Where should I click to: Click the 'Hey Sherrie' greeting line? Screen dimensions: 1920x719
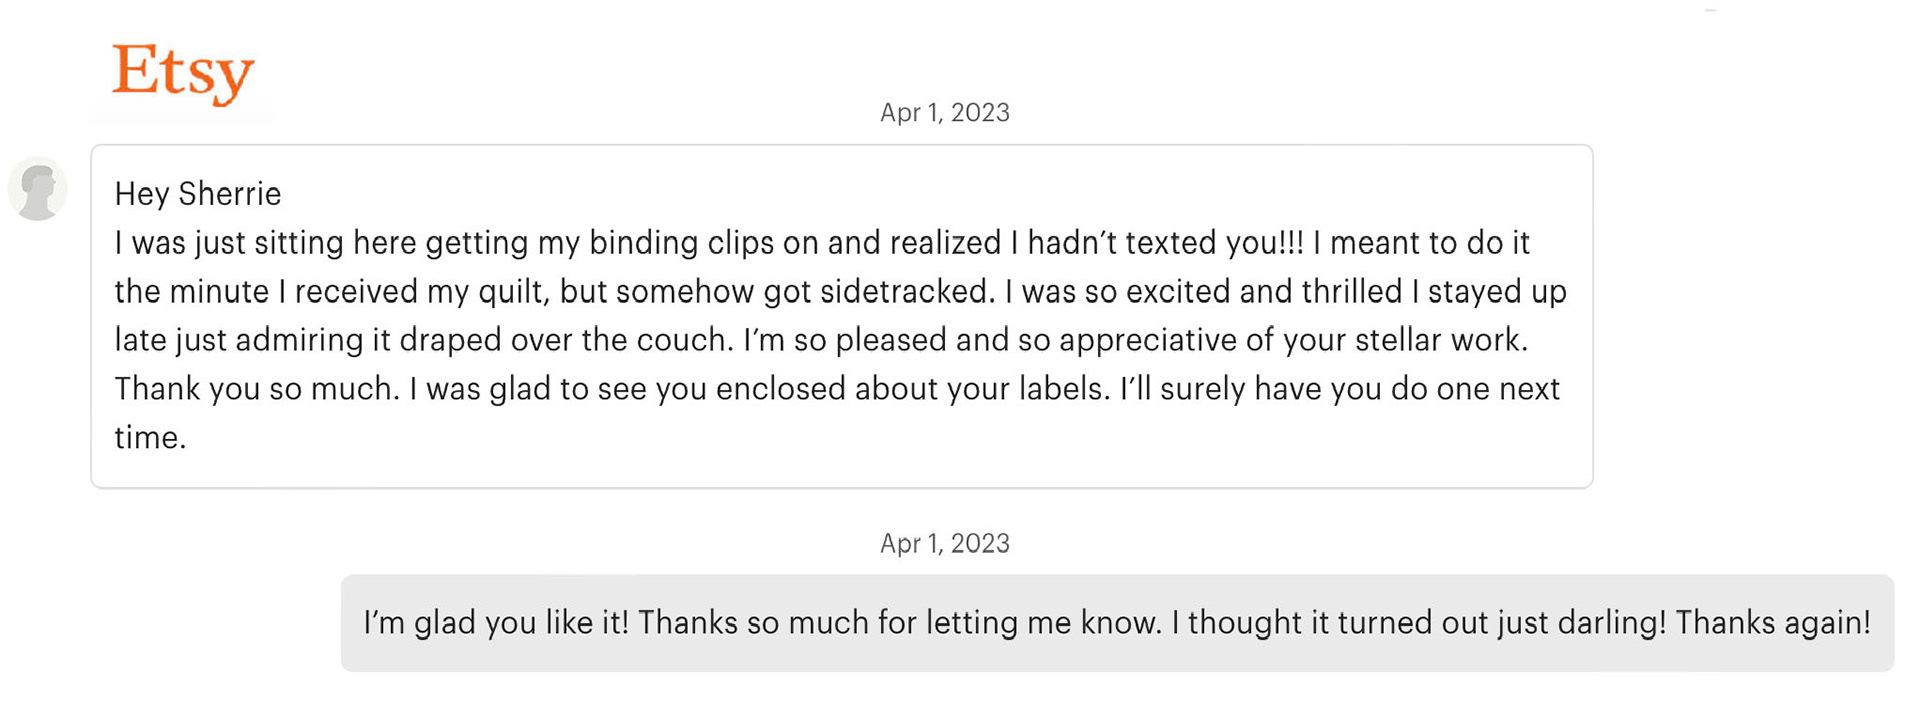[x=198, y=194]
